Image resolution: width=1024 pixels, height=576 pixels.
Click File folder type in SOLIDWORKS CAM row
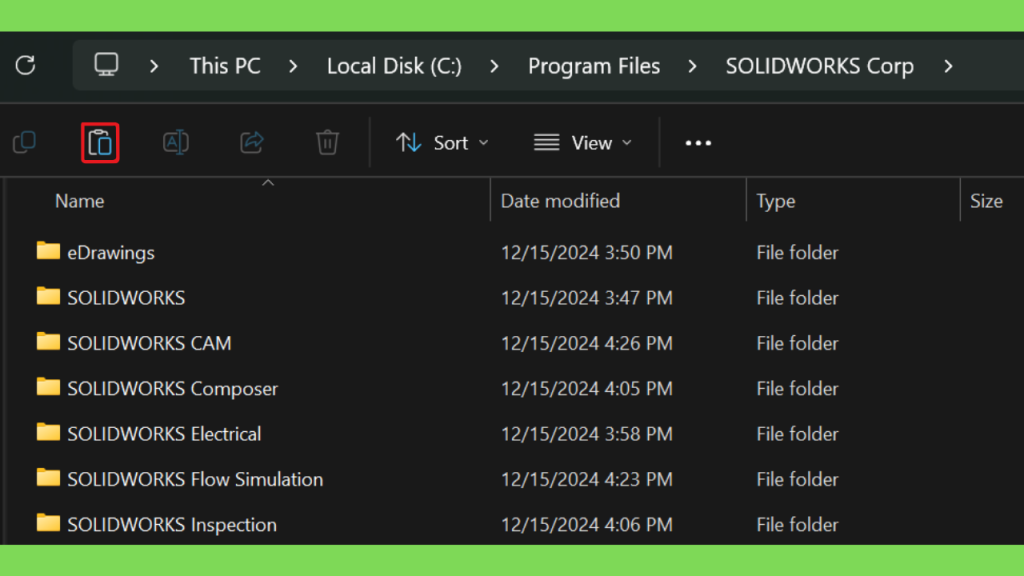point(797,344)
